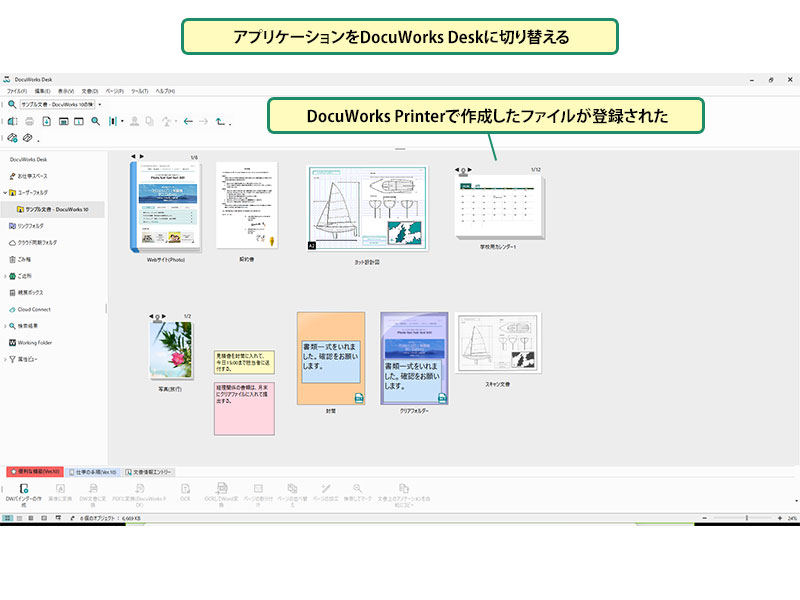Open the dropdown beside the binder stack icon
This screenshot has height=600, width=800.
[122, 121]
